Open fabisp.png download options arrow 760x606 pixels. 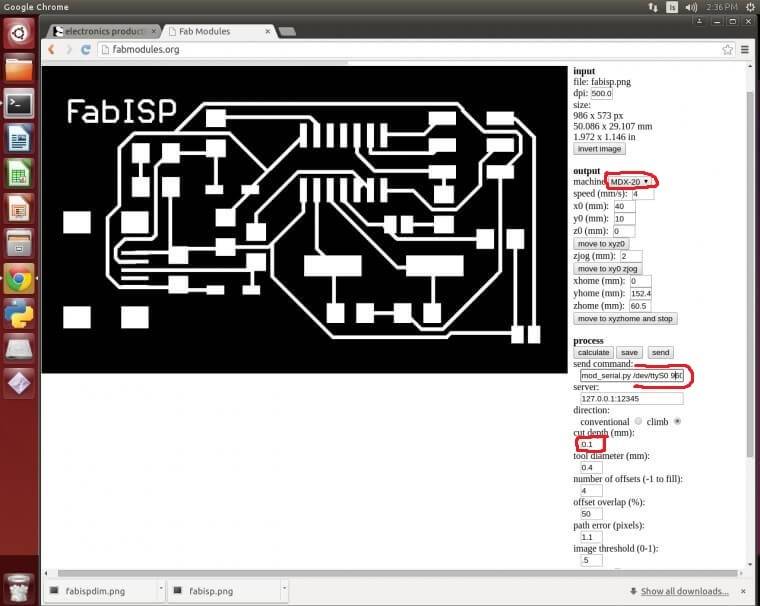(x=284, y=589)
